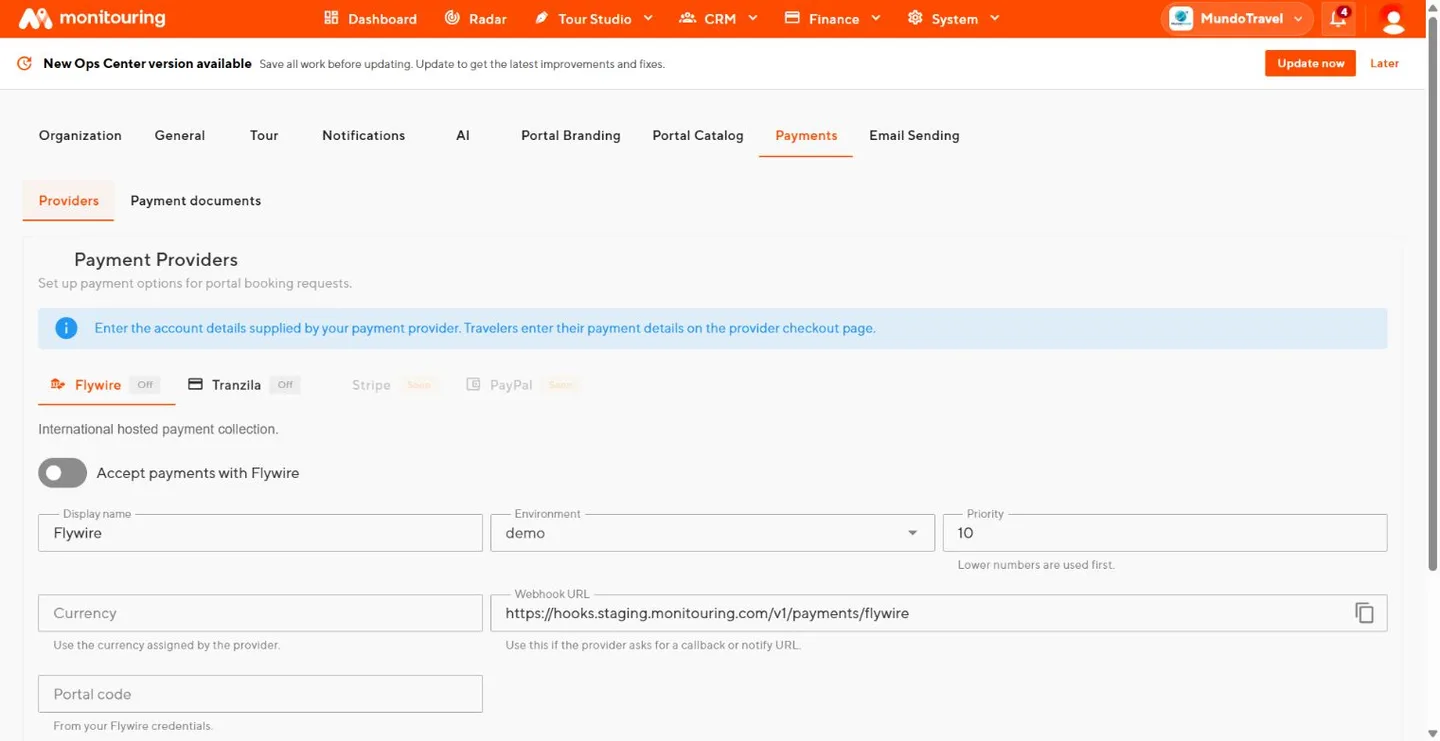Expand the Tour Studio menu chevron

[648, 18]
